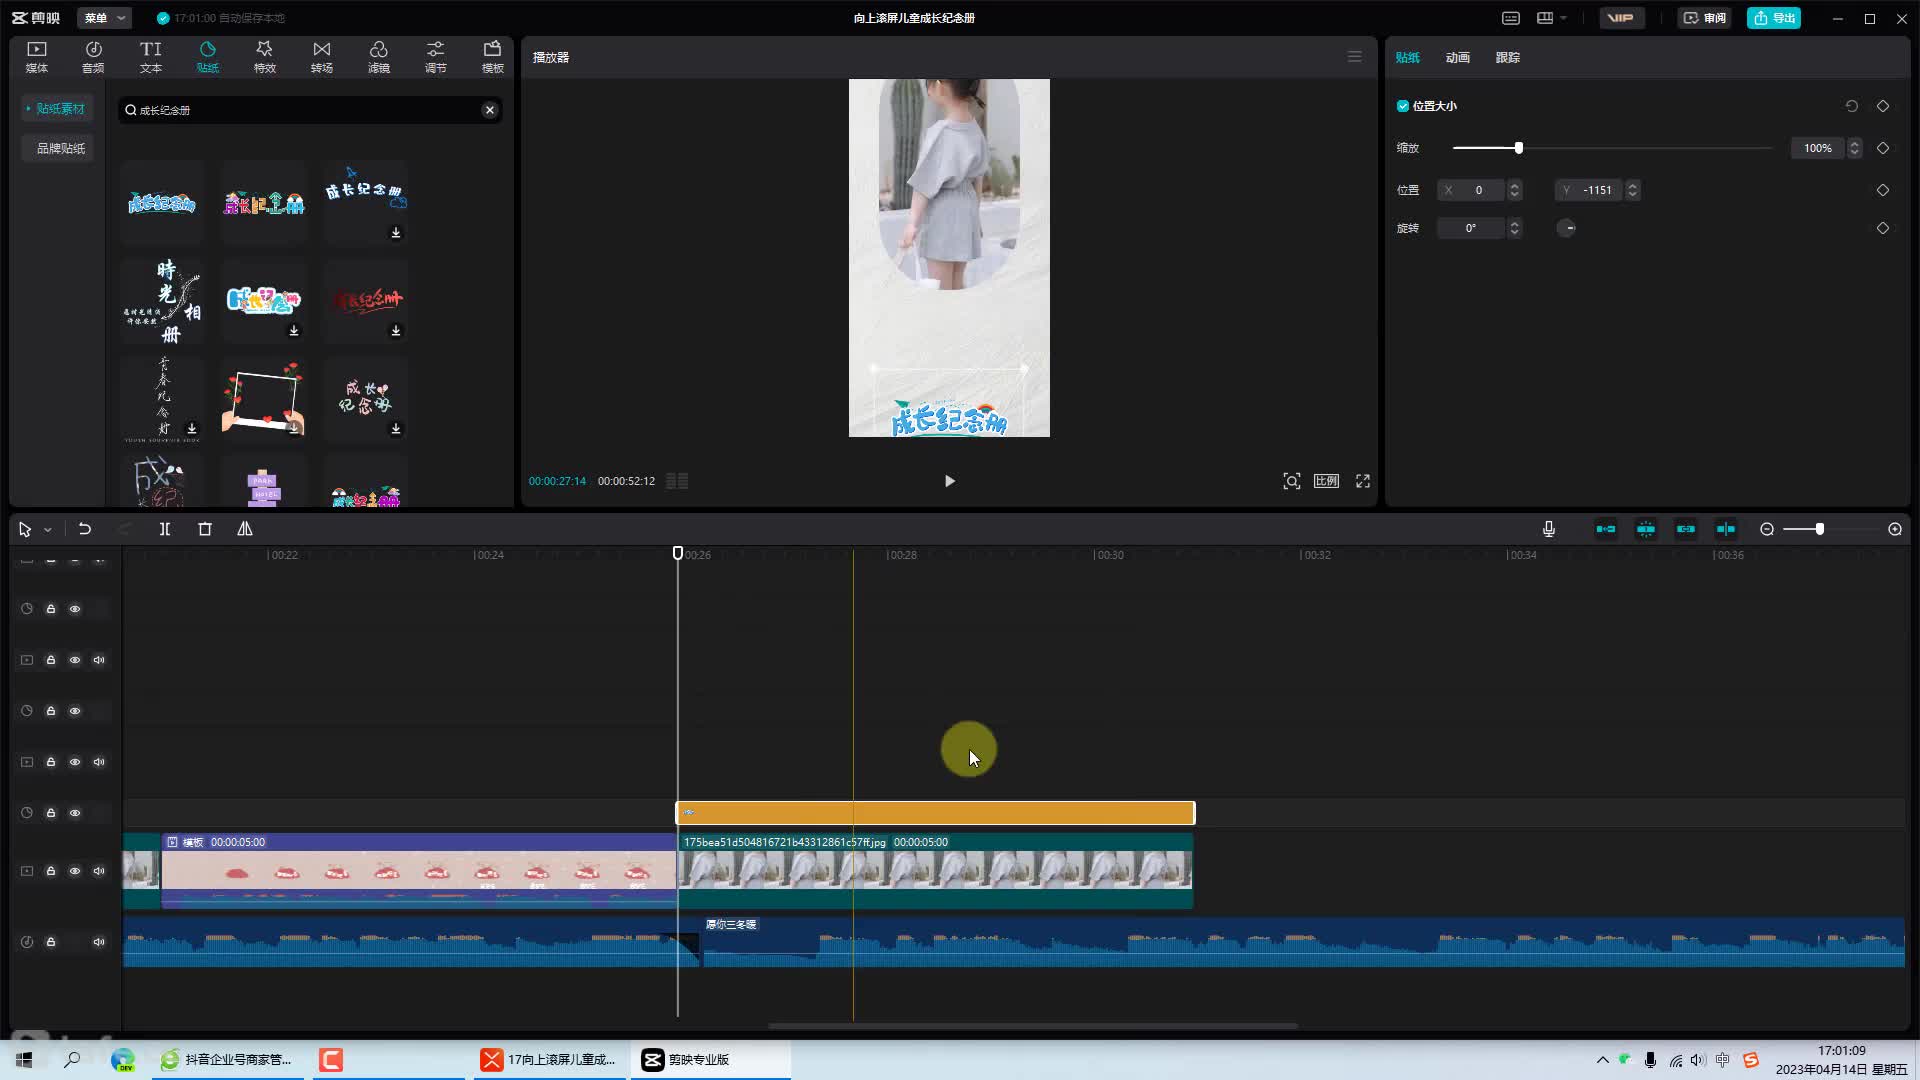Open the 贴纸 sticker panel in top toolbar
This screenshot has height=1080, width=1920.
click(207, 57)
